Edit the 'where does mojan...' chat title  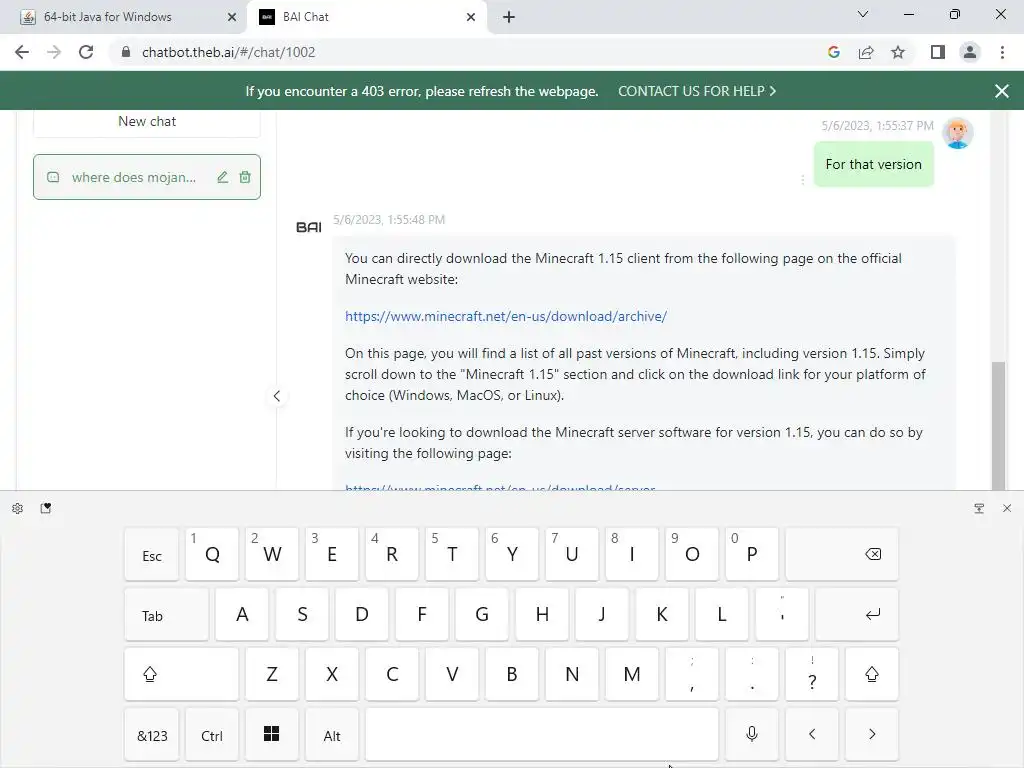click(x=223, y=177)
